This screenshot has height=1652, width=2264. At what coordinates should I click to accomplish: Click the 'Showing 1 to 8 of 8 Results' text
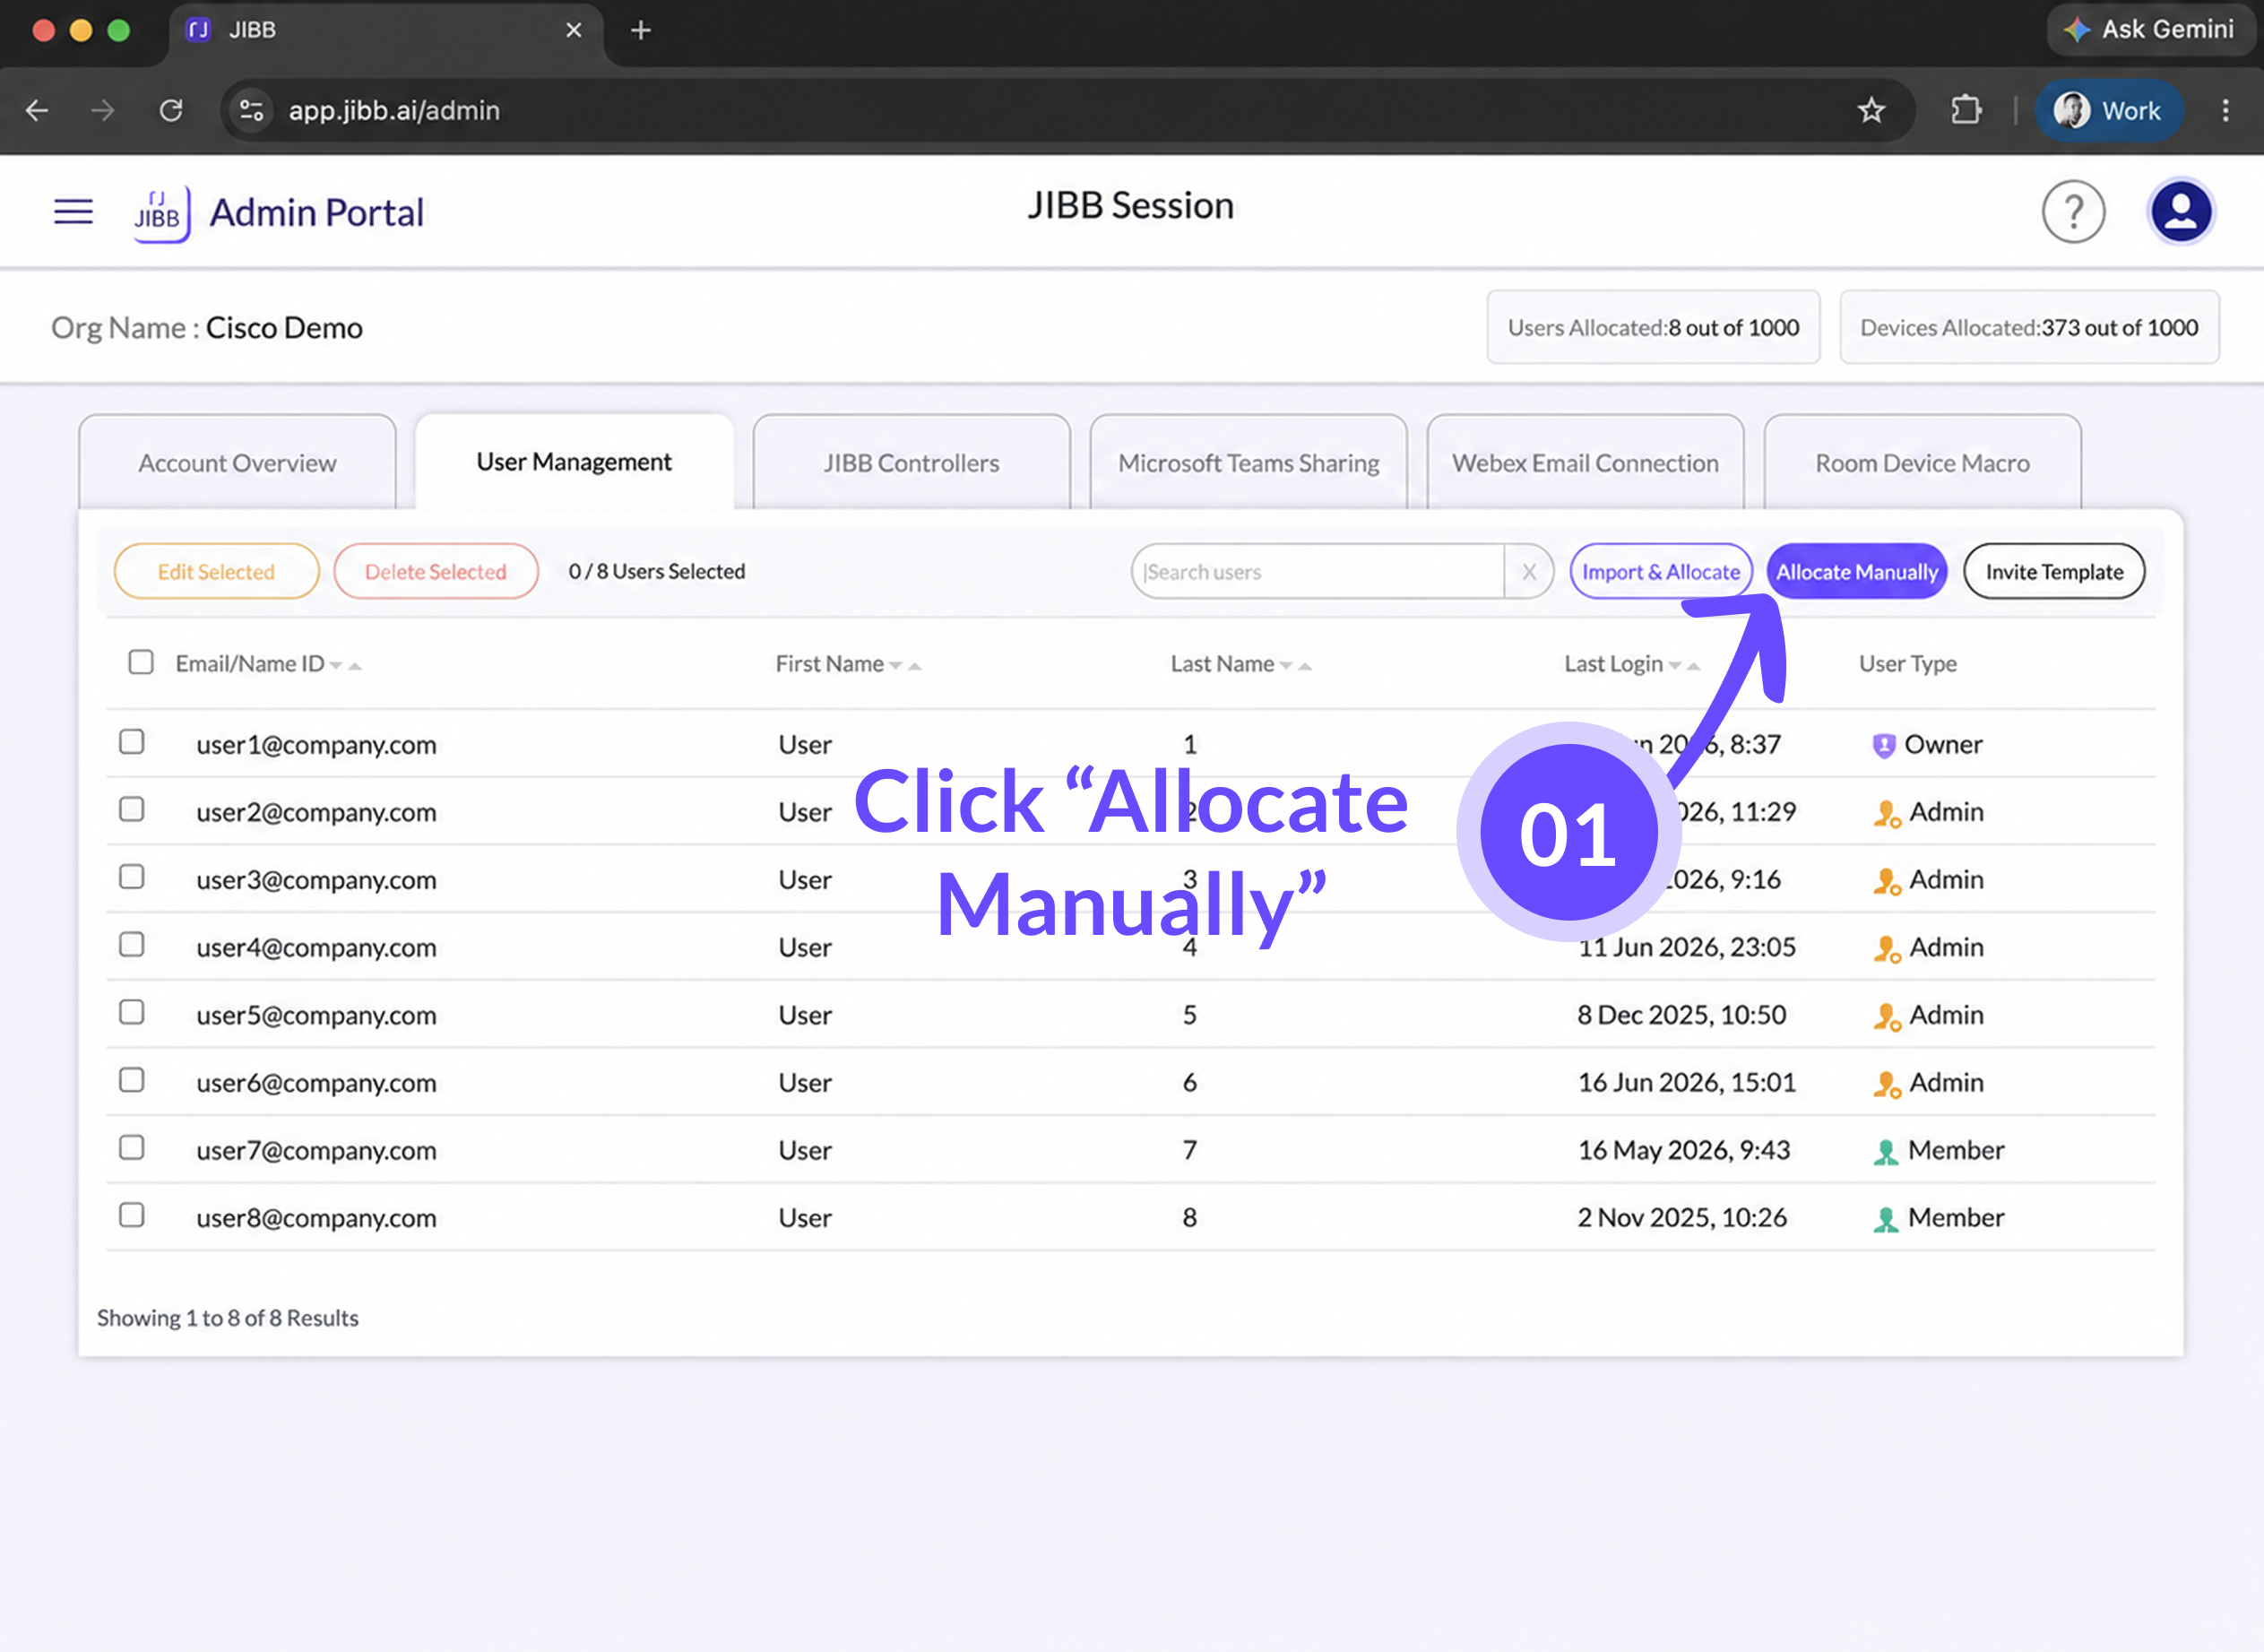[227, 1318]
